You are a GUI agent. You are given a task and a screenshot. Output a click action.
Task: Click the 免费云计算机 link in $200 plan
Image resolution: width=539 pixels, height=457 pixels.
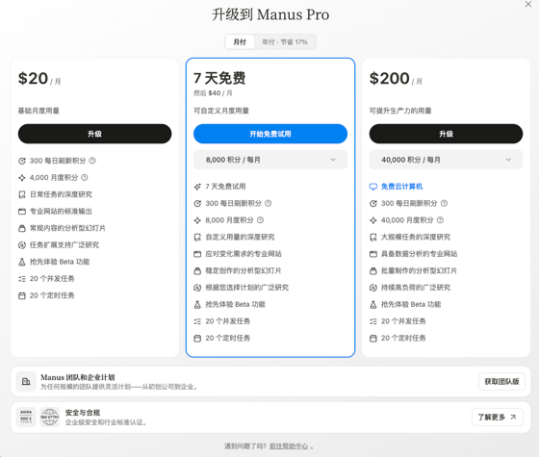coord(402,186)
